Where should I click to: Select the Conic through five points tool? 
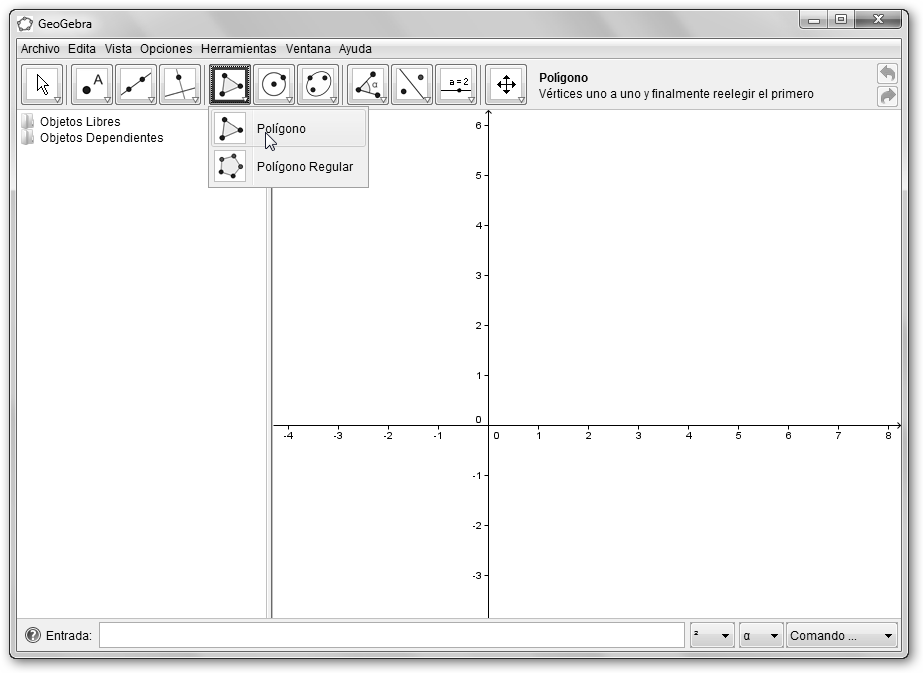pyautogui.click(x=318, y=85)
